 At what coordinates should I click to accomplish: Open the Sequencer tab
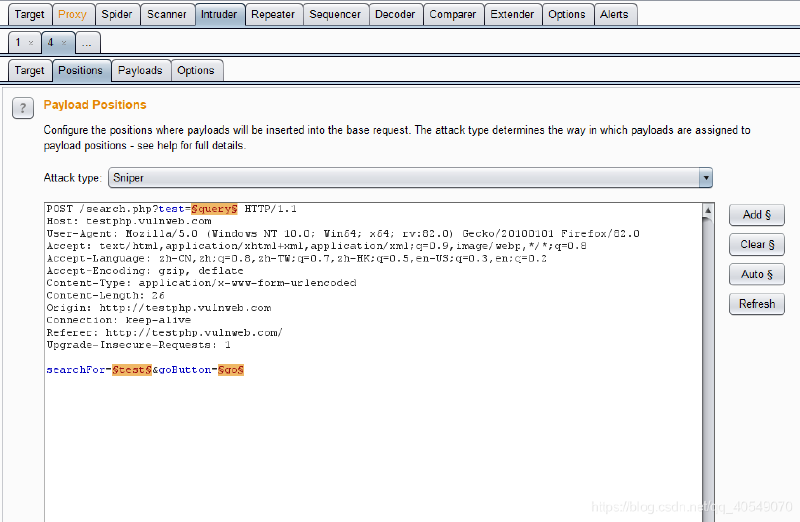click(335, 14)
